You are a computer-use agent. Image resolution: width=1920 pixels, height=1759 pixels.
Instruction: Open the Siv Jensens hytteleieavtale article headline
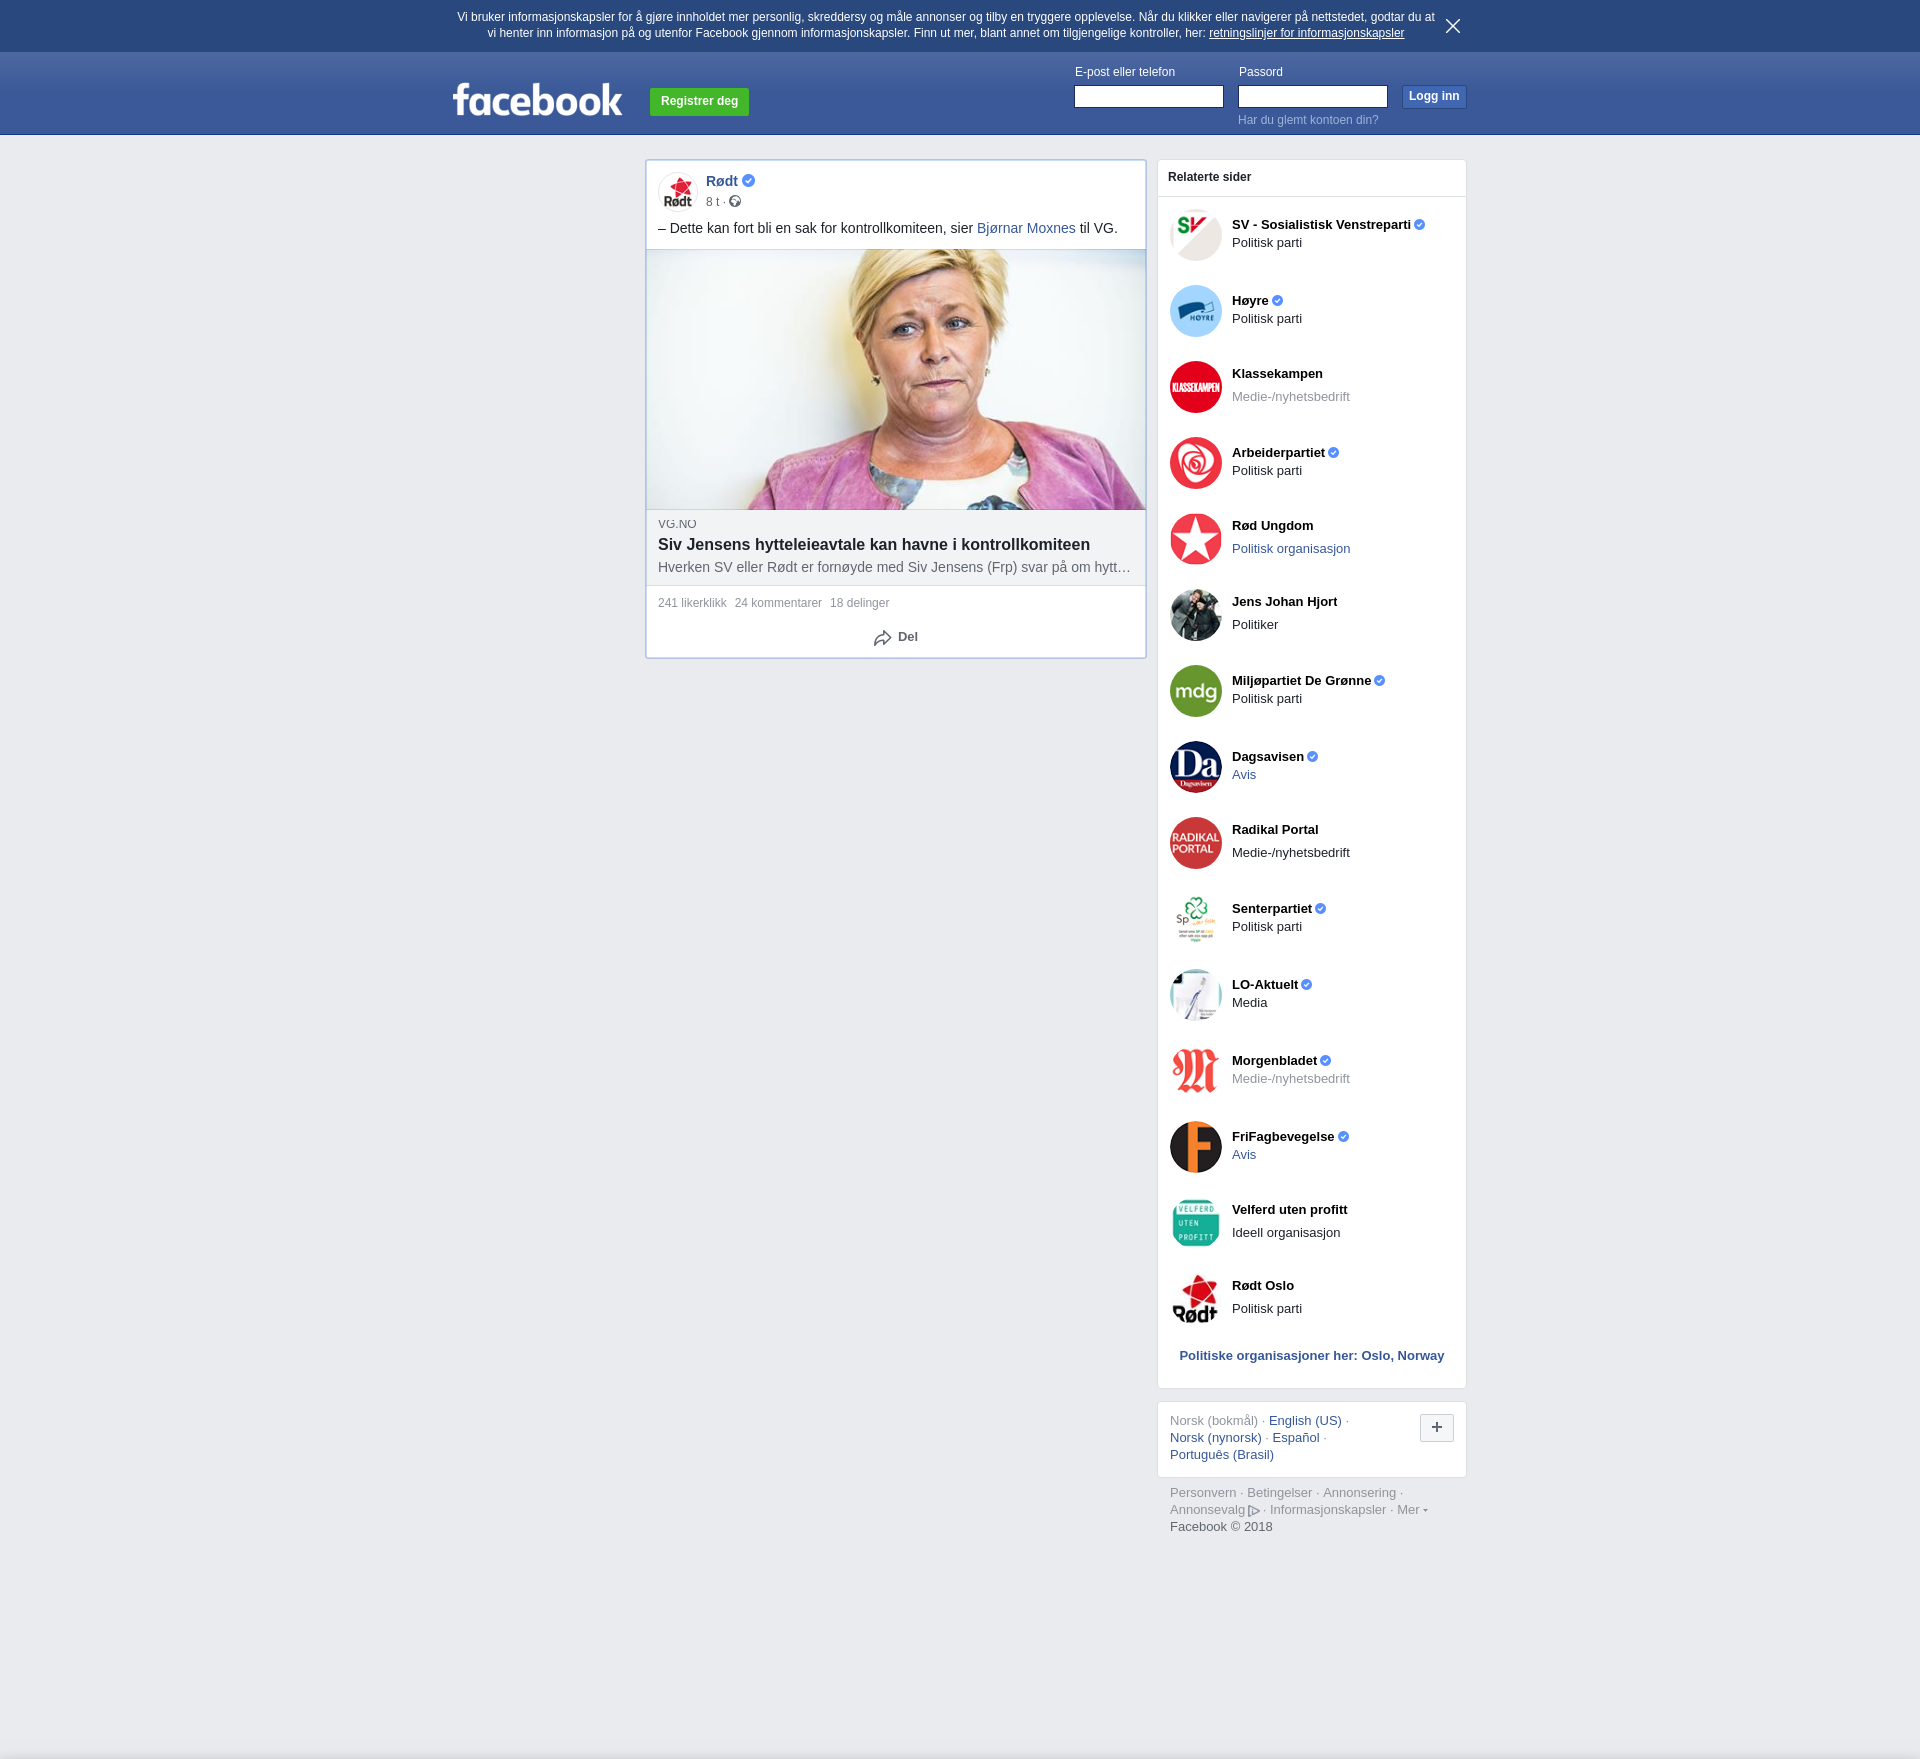pos(874,545)
